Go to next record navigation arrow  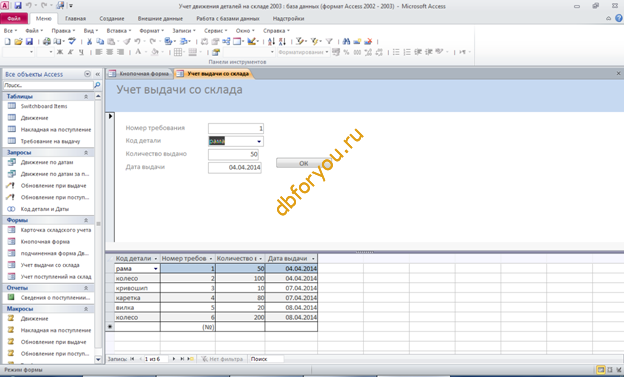174,359
